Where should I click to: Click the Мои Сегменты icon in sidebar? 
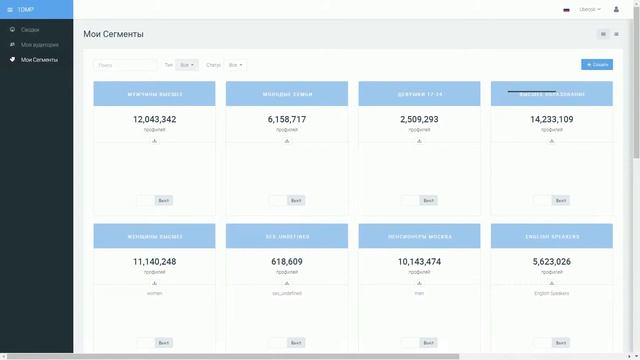tap(12, 60)
